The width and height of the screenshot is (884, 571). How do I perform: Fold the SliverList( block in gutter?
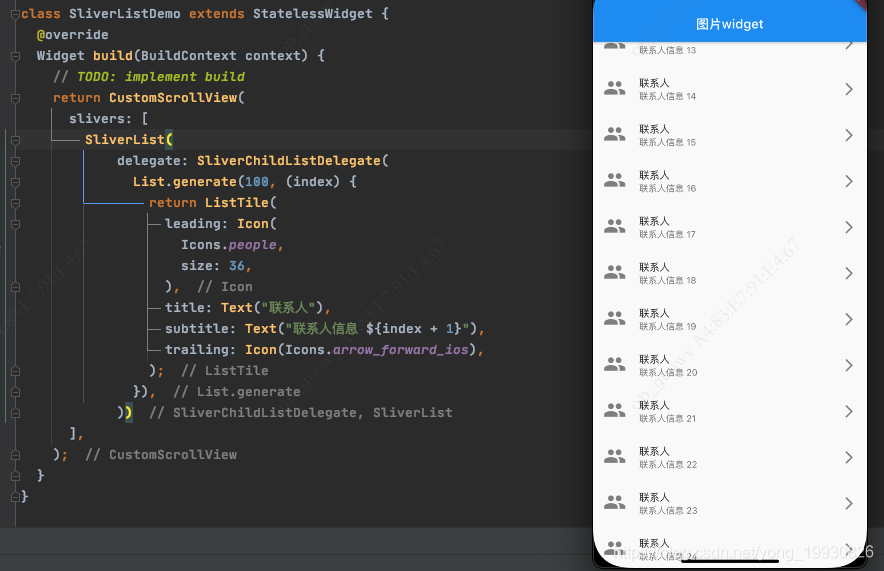coord(16,140)
